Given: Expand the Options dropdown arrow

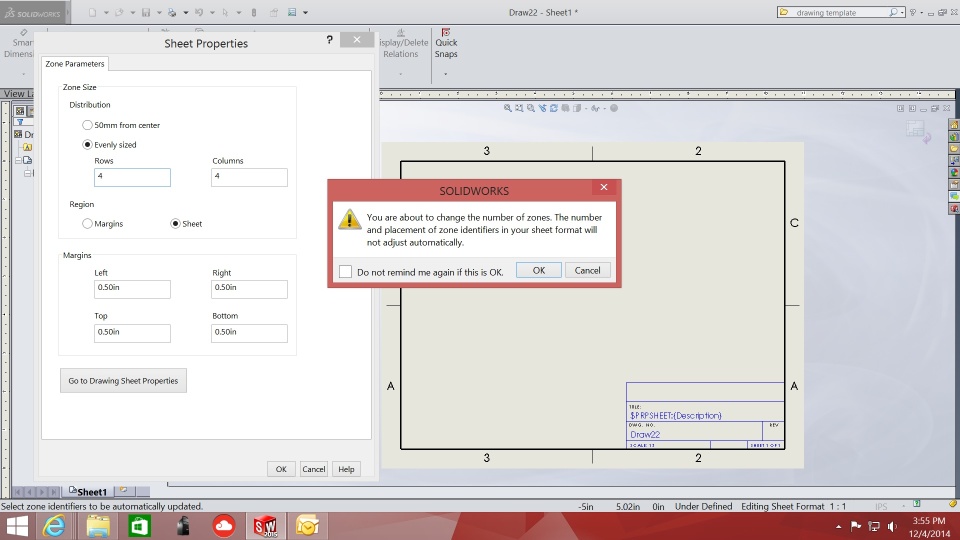Looking at the screenshot, I should [305, 13].
